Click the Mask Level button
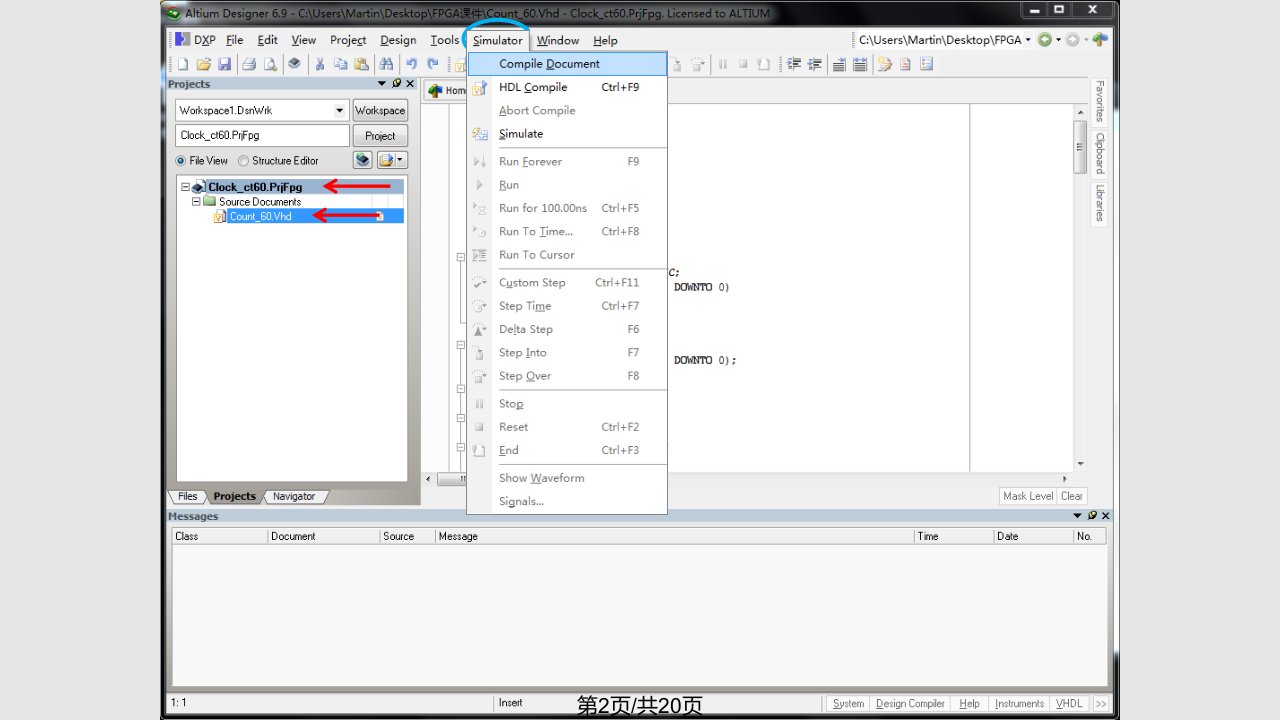 (1028, 496)
